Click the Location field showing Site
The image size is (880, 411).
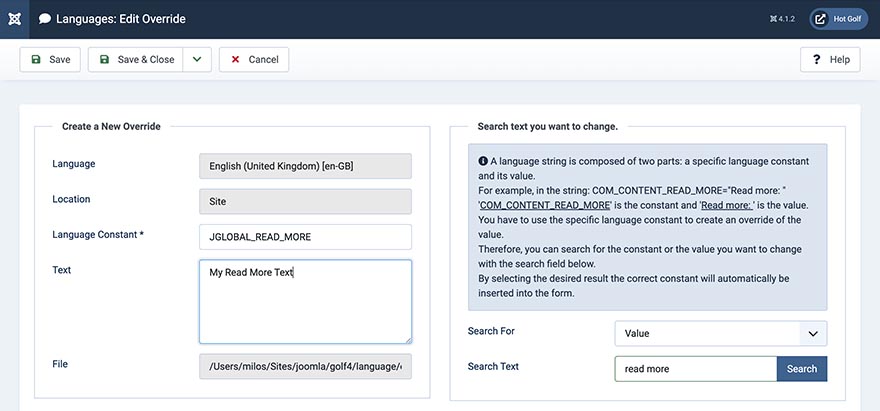pyautogui.click(x=305, y=201)
